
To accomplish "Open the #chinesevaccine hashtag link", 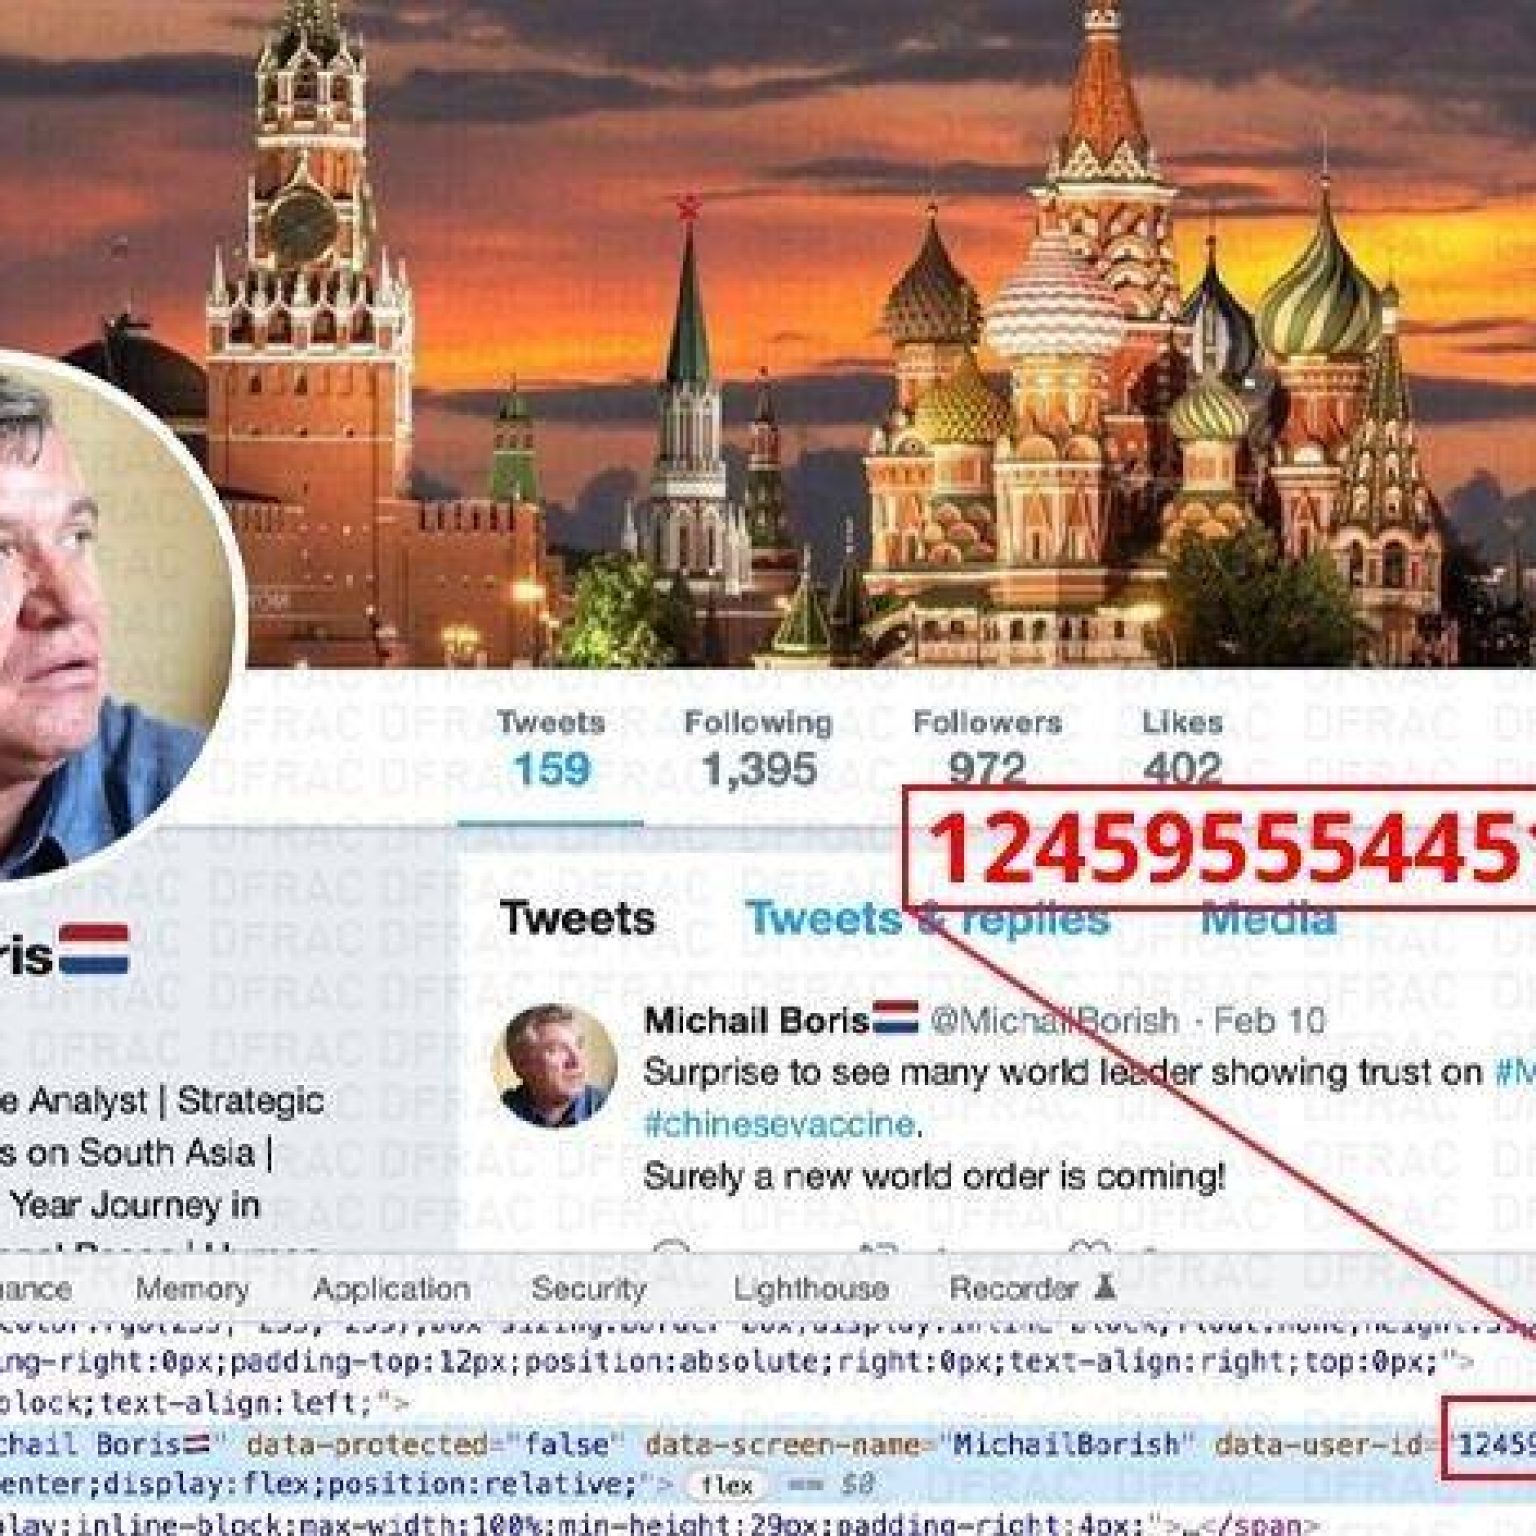I will [780, 1123].
